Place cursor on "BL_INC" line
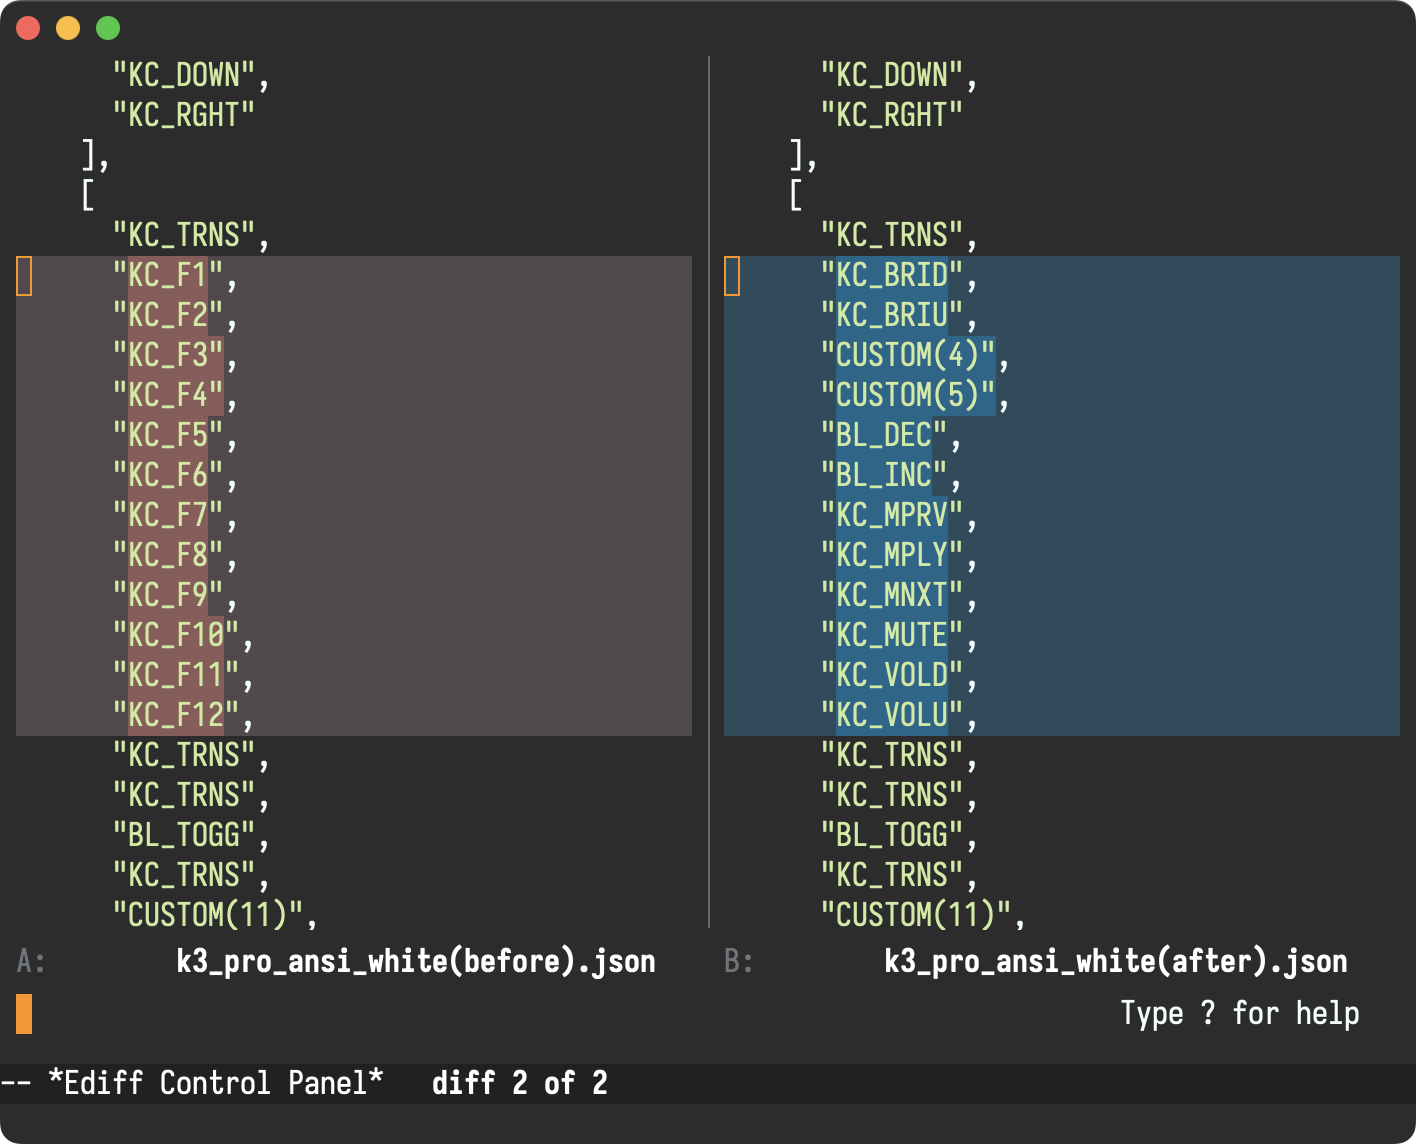This screenshot has height=1144, width=1416. (x=891, y=476)
